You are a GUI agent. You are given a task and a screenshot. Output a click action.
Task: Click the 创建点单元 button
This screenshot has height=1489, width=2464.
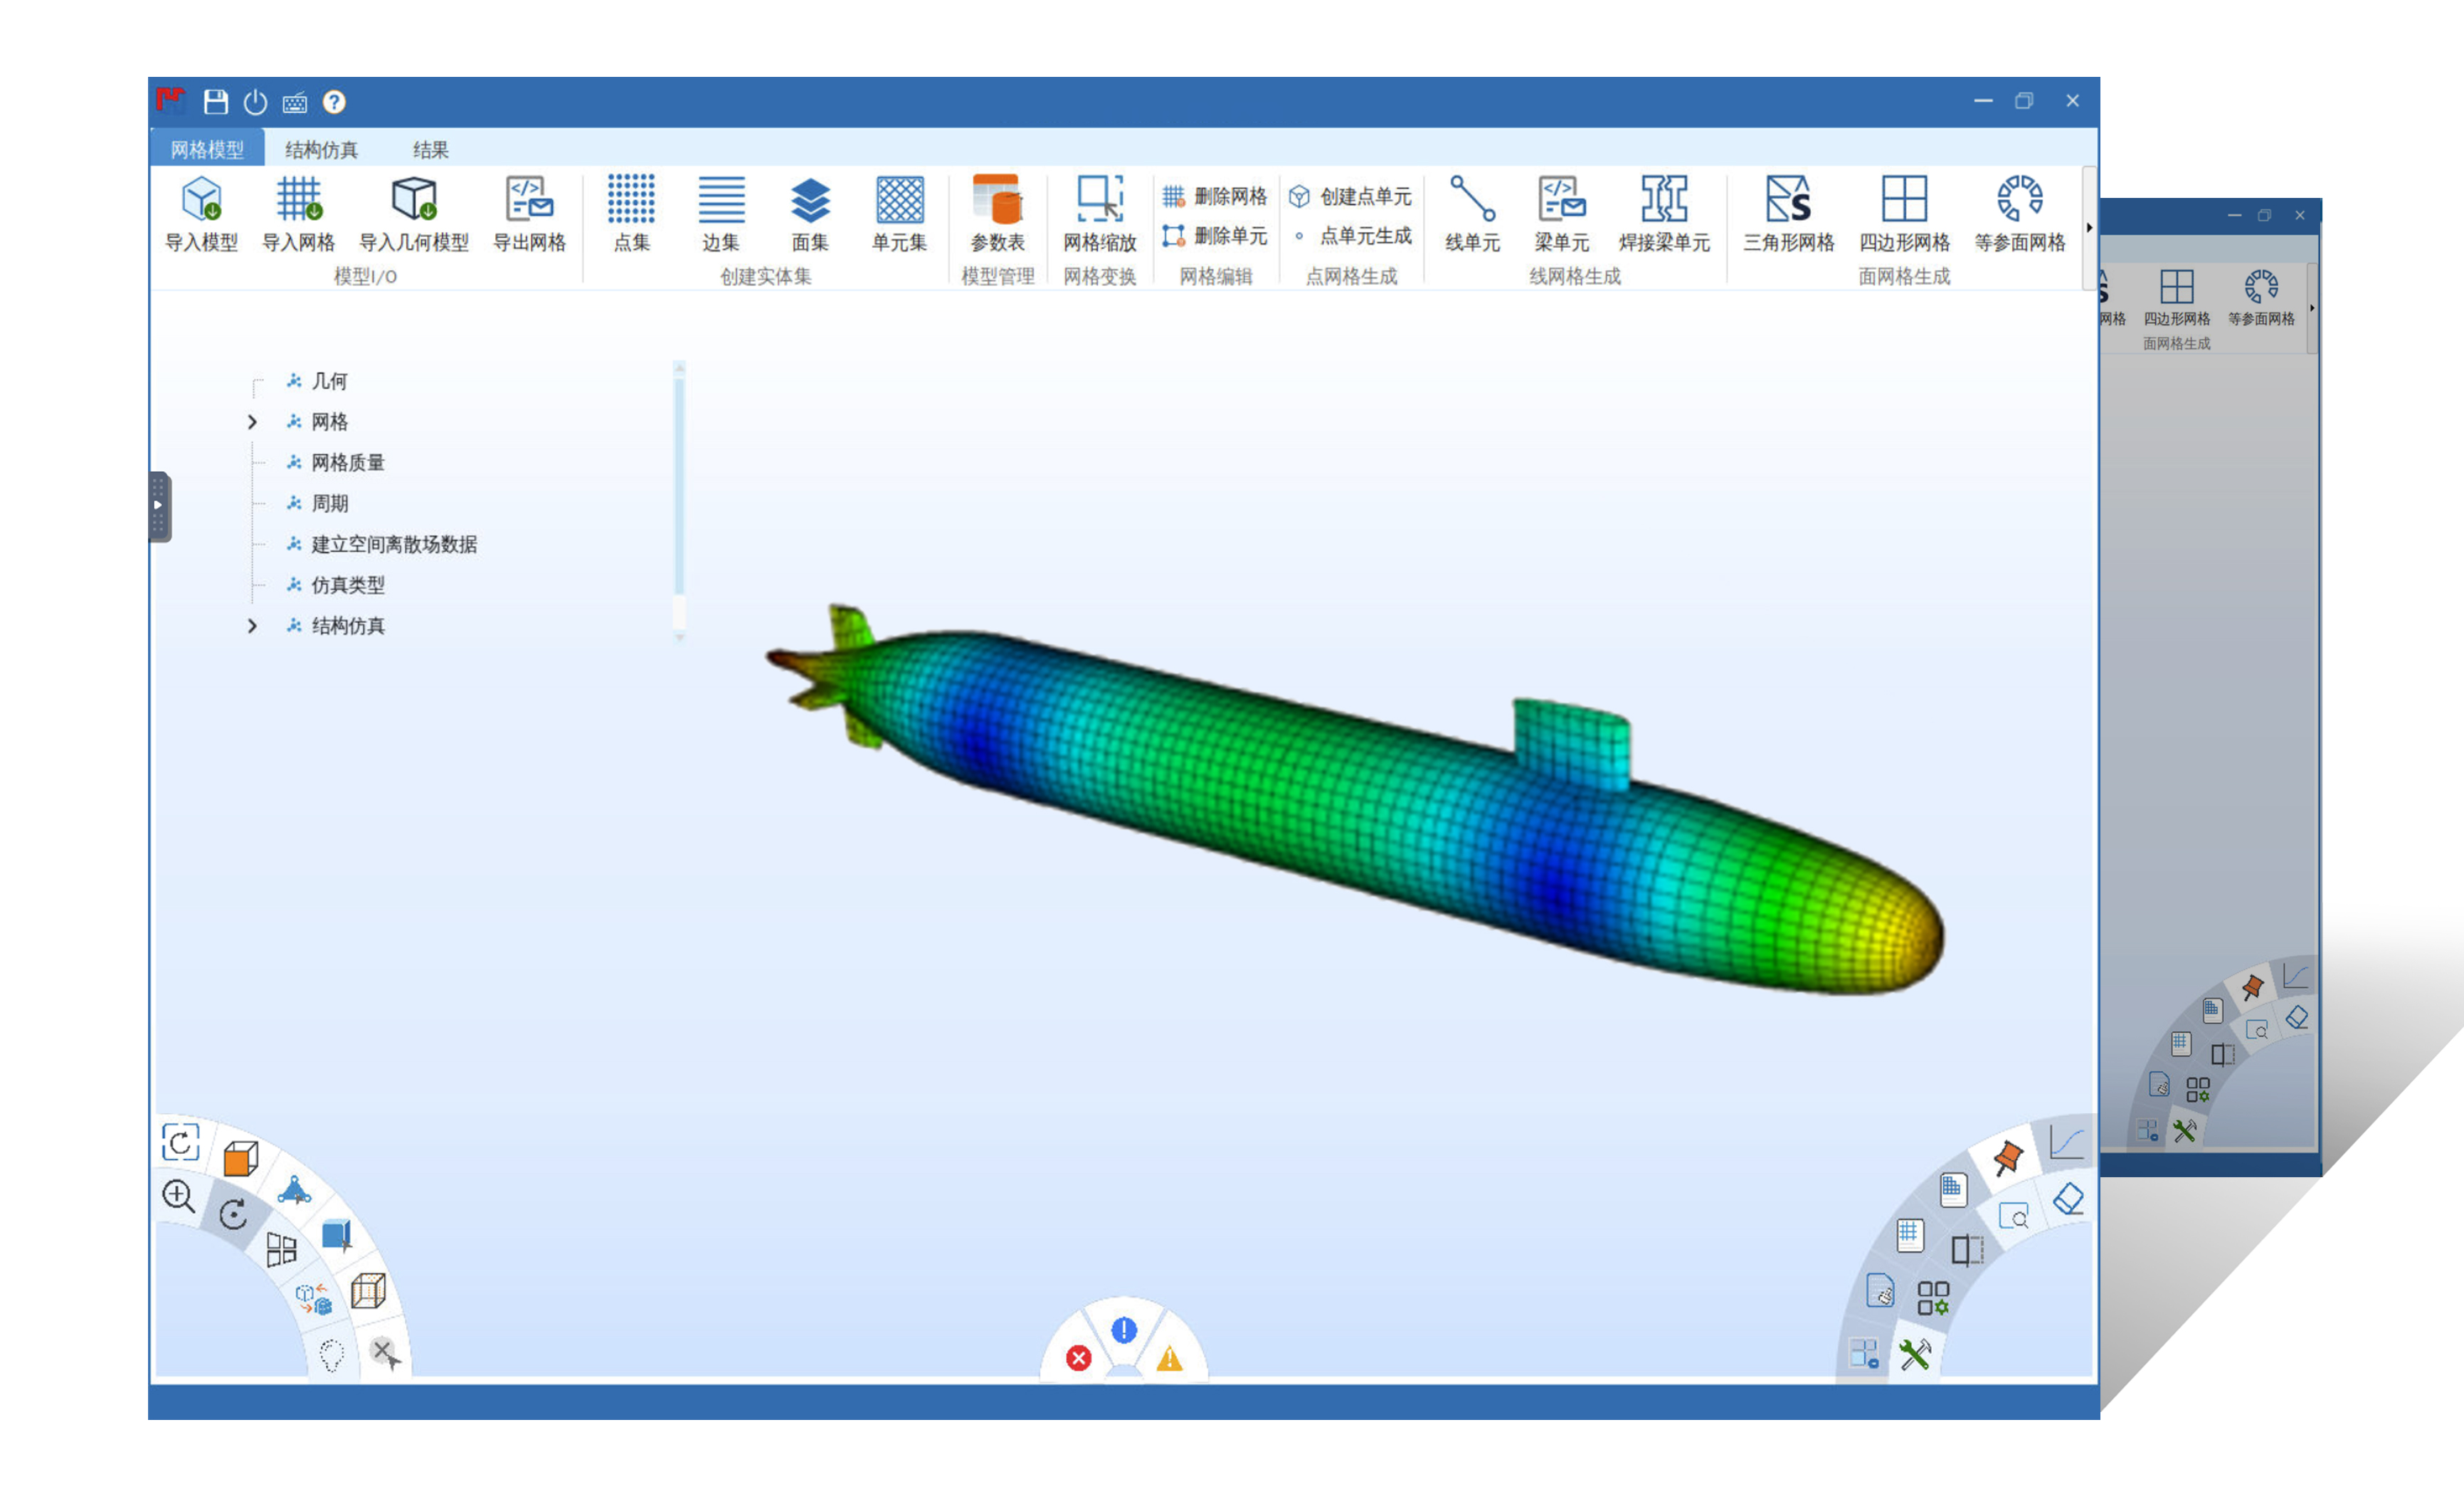click(1351, 196)
